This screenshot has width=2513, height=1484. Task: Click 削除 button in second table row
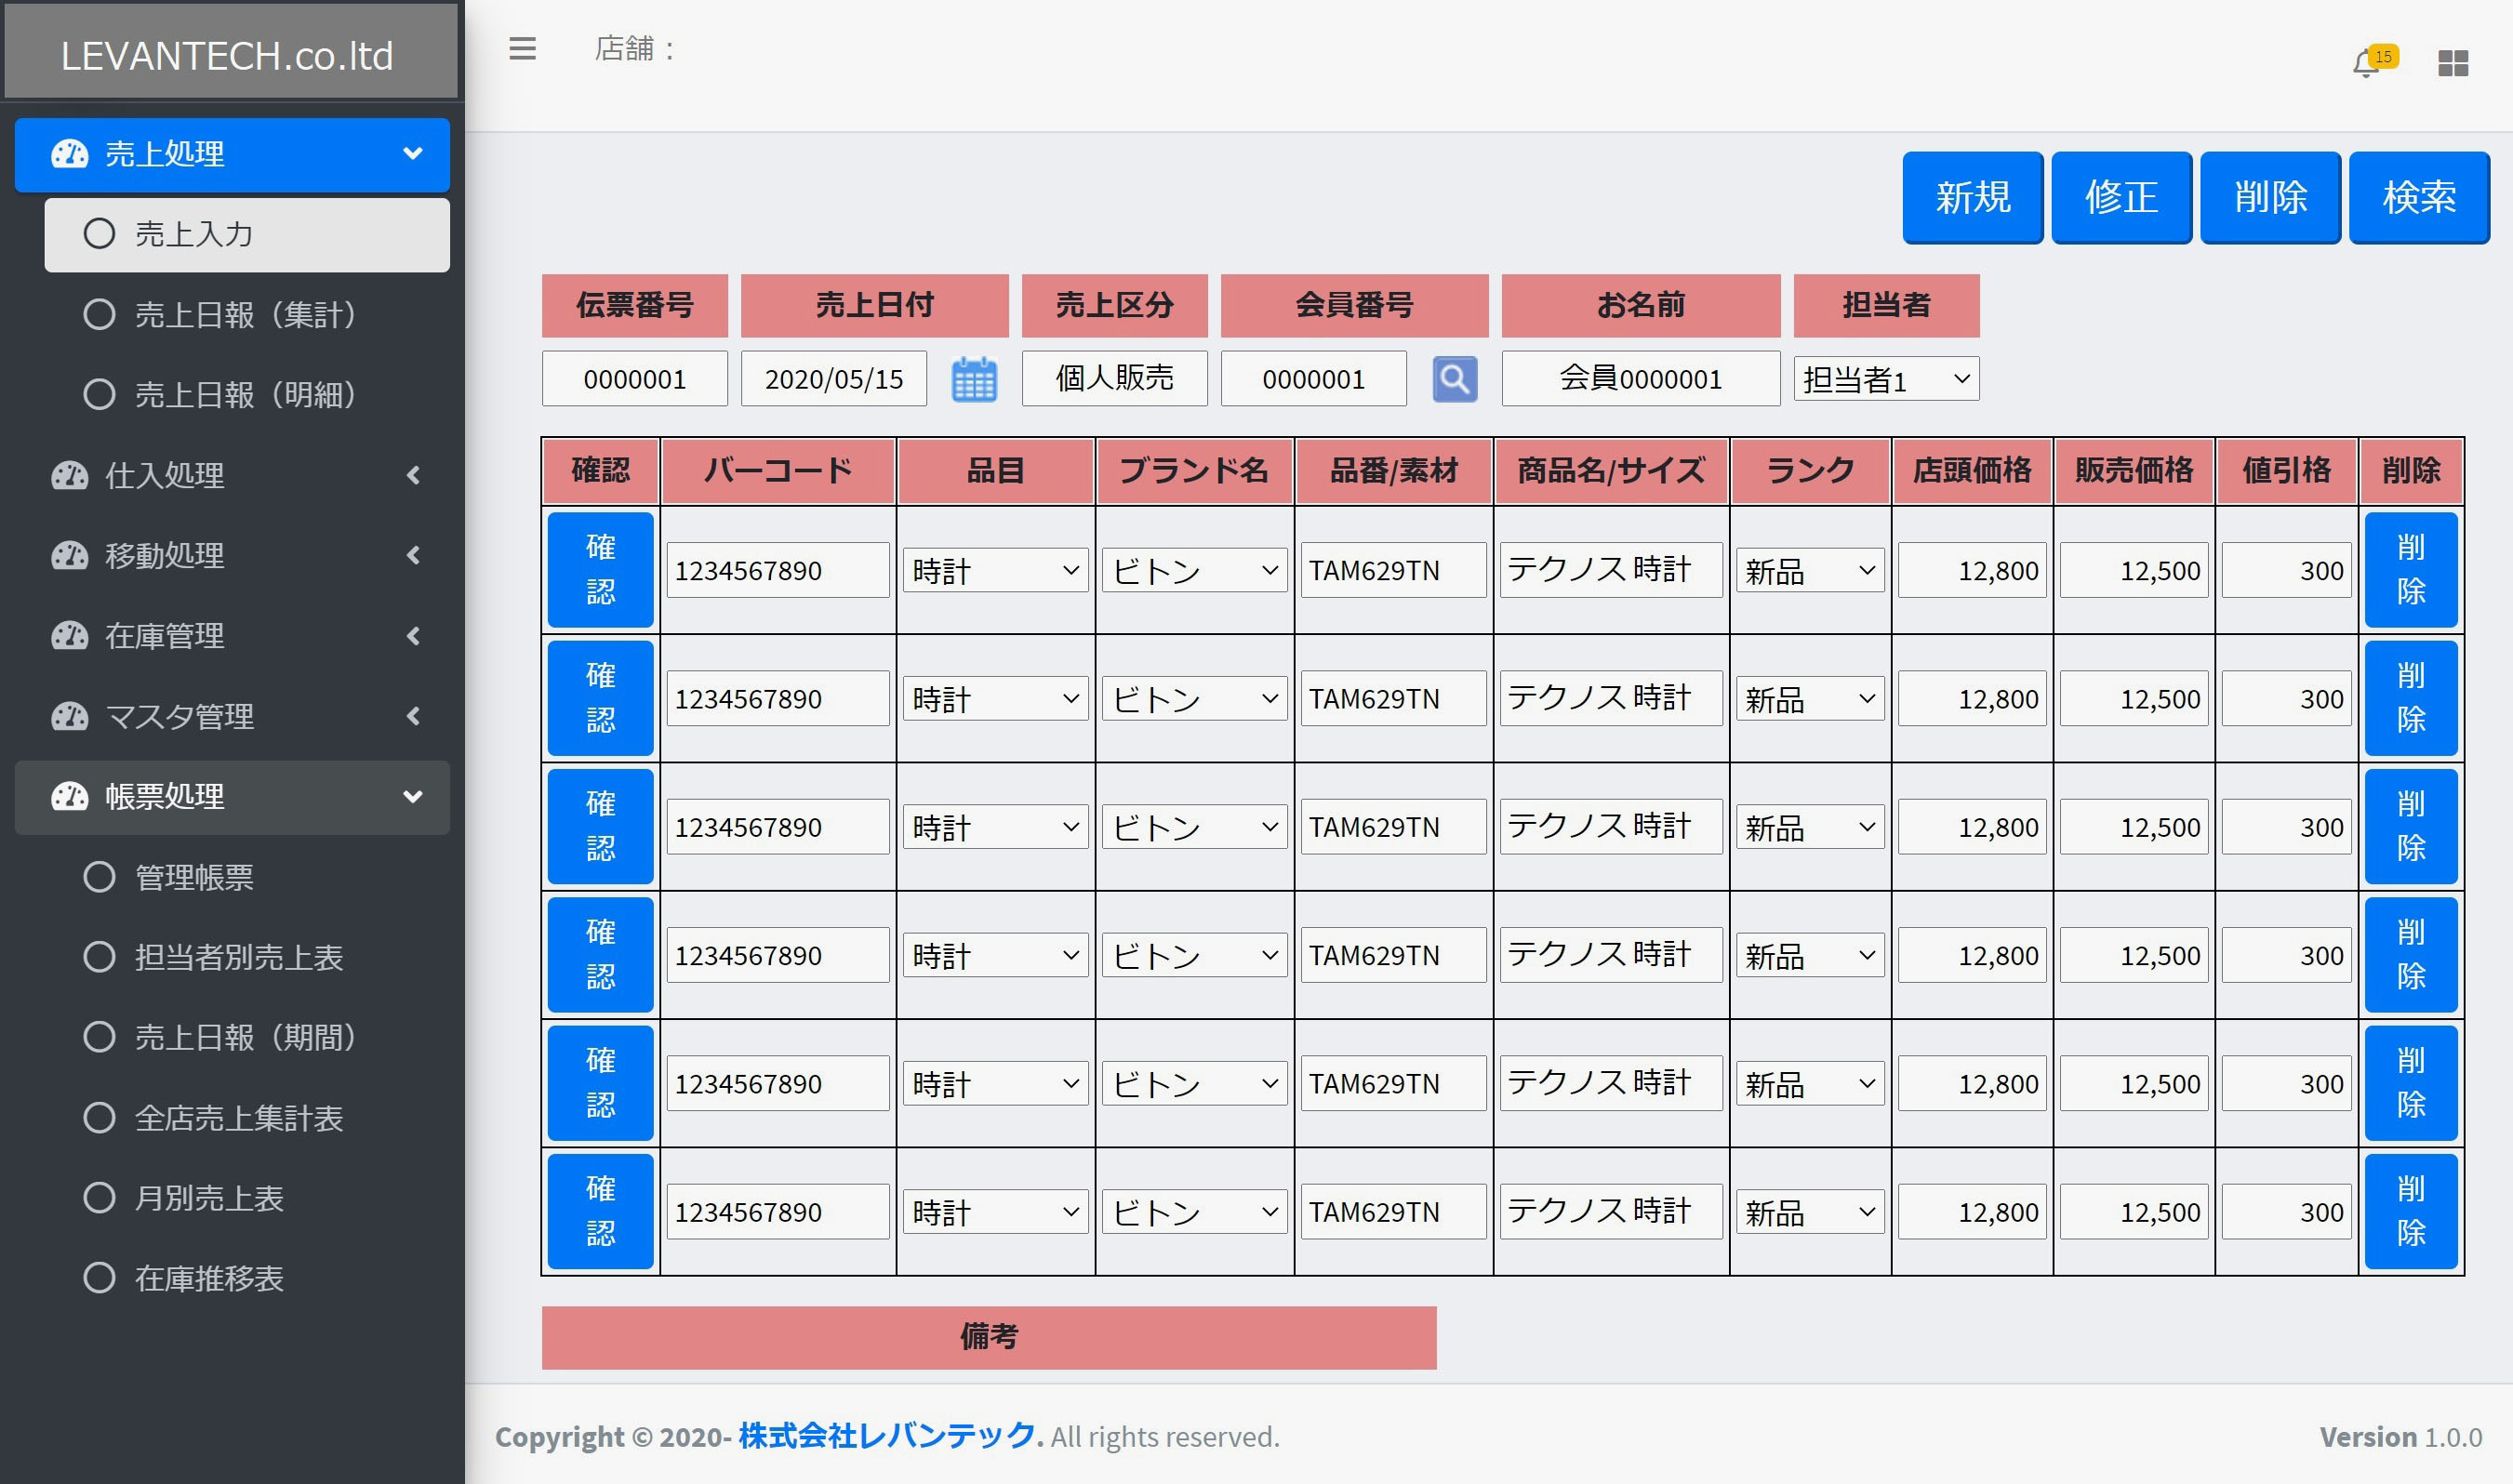tap(2411, 698)
